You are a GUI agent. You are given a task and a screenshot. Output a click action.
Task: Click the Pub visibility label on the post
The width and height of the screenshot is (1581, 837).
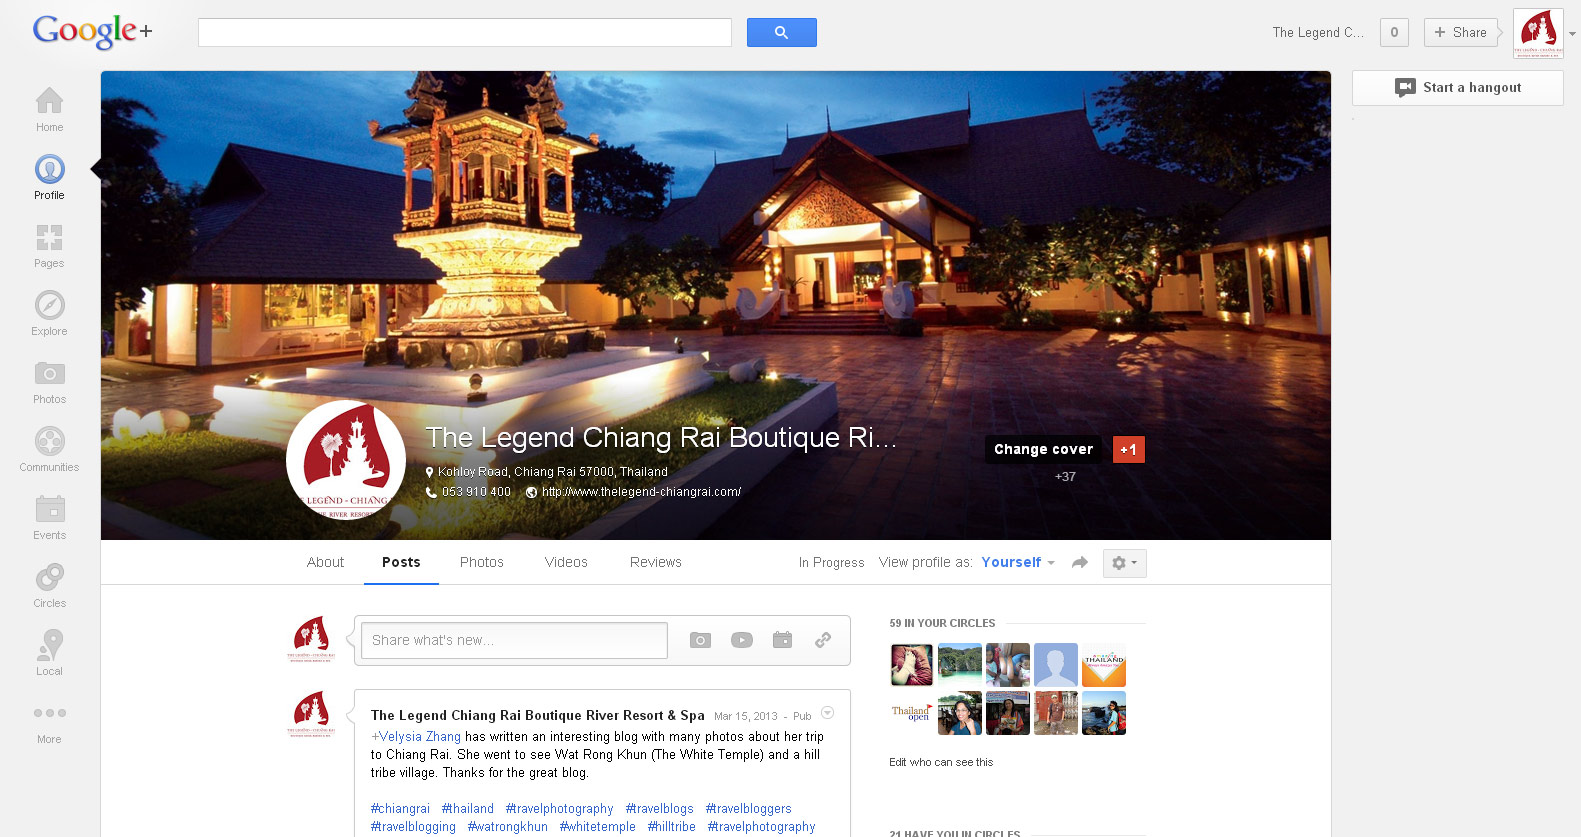click(x=802, y=716)
